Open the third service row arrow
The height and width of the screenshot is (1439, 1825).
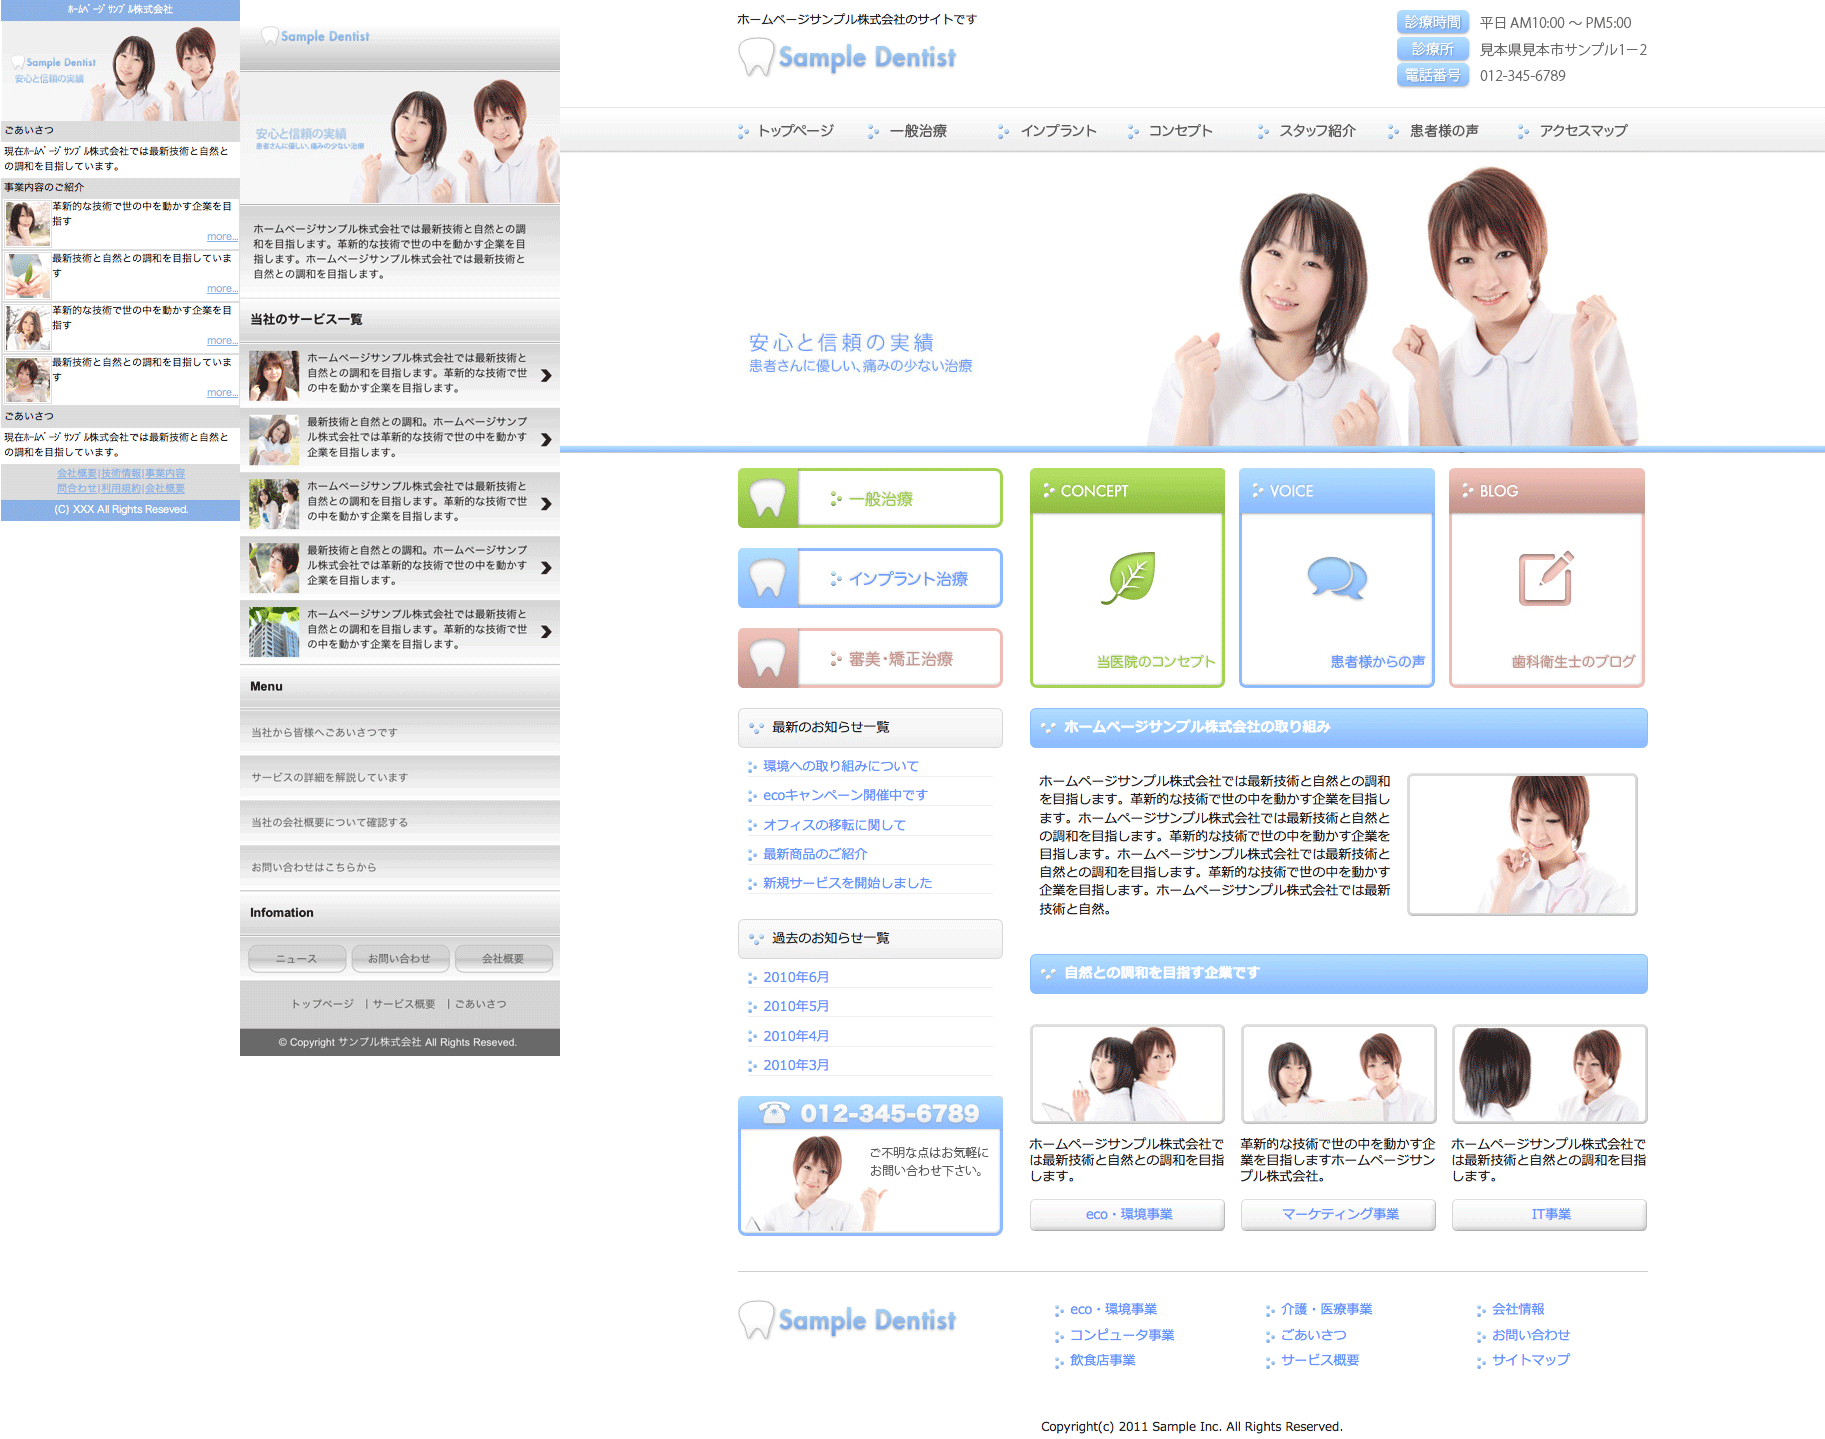click(x=546, y=504)
